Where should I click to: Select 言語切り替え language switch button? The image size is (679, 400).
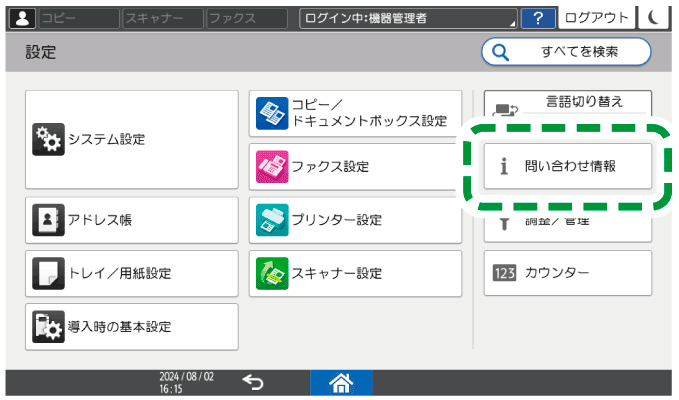tap(568, 103)
